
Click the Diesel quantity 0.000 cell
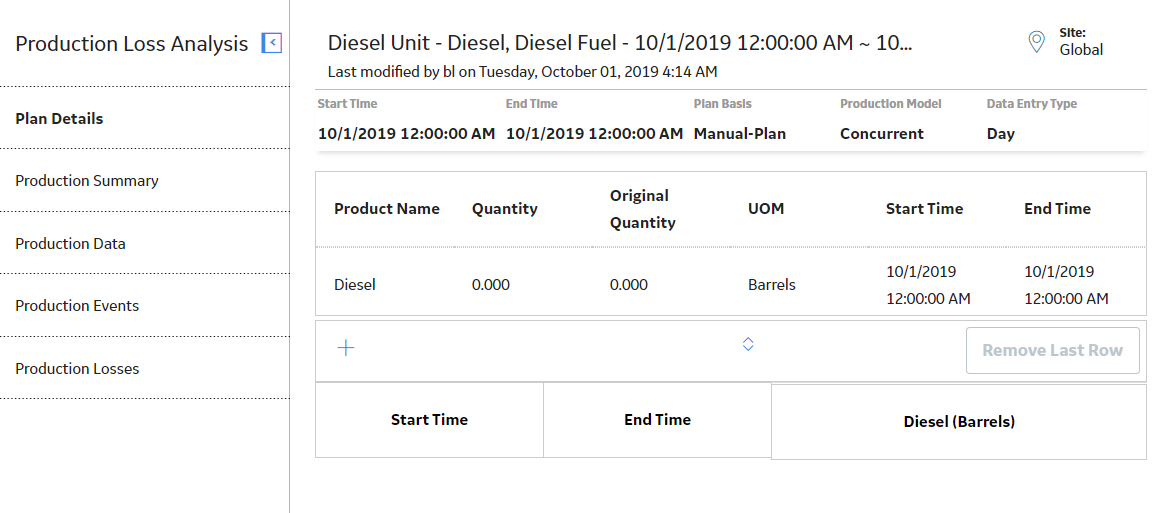coord(491,285)
